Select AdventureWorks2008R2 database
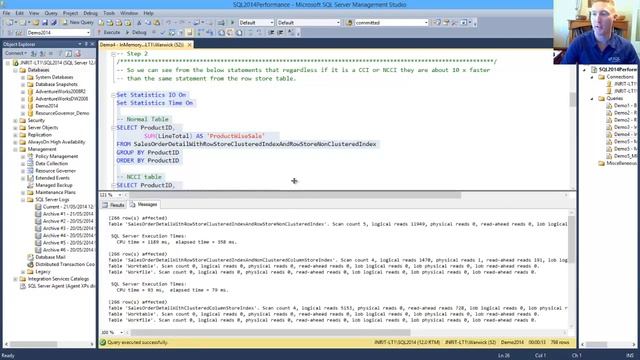Screen dimensions: 640x360 coord(60,91)
